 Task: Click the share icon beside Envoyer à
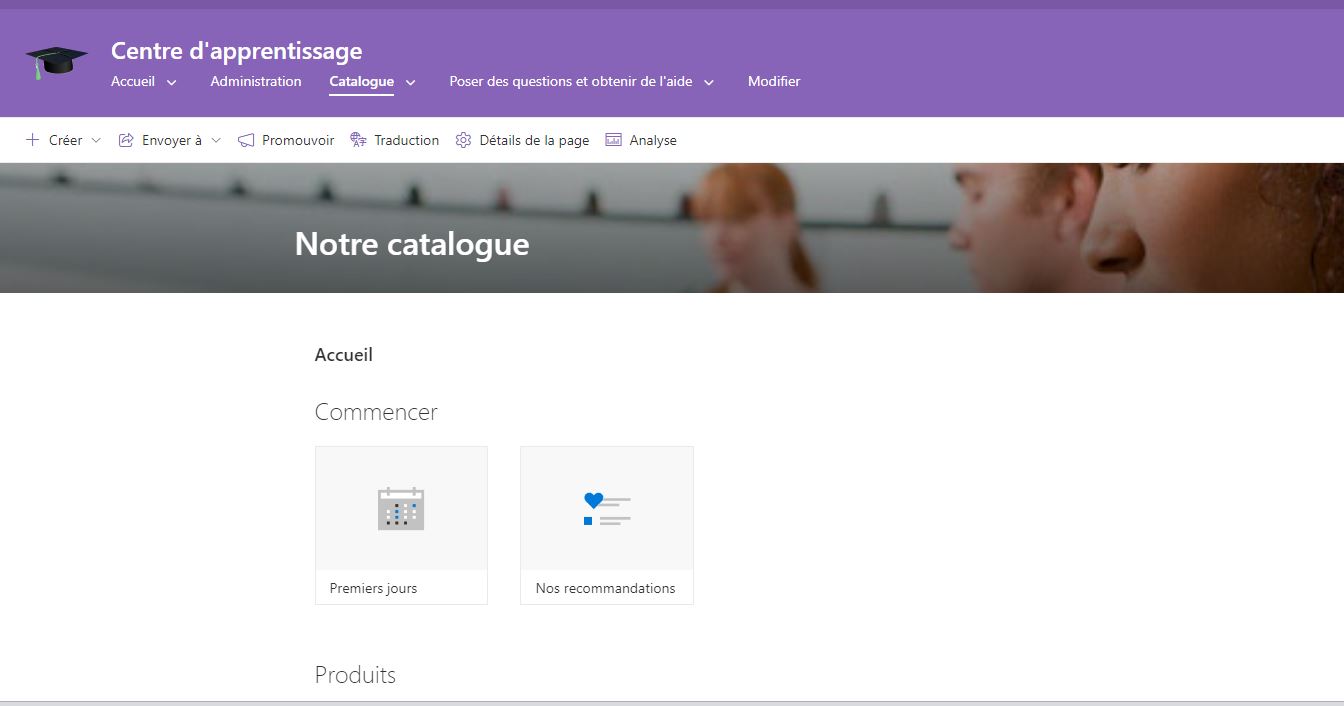click(126, 140)
